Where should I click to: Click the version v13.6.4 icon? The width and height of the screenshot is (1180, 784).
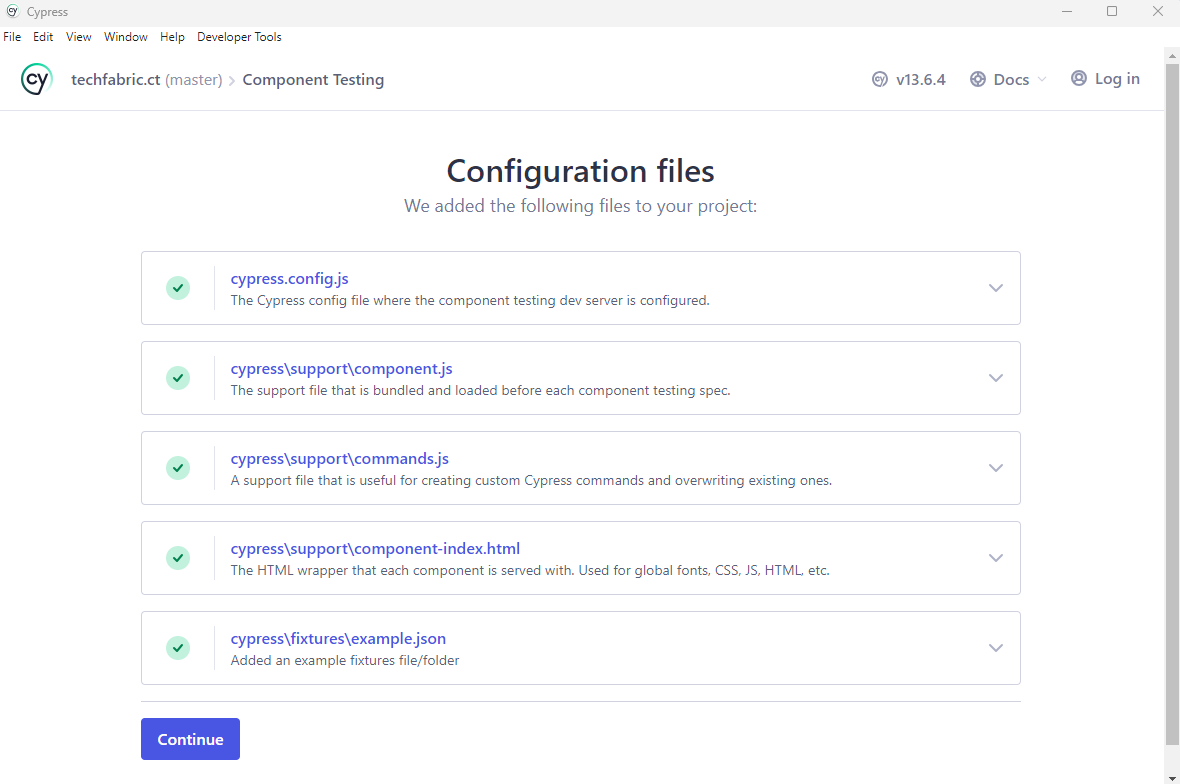click(x=880, y=79)
